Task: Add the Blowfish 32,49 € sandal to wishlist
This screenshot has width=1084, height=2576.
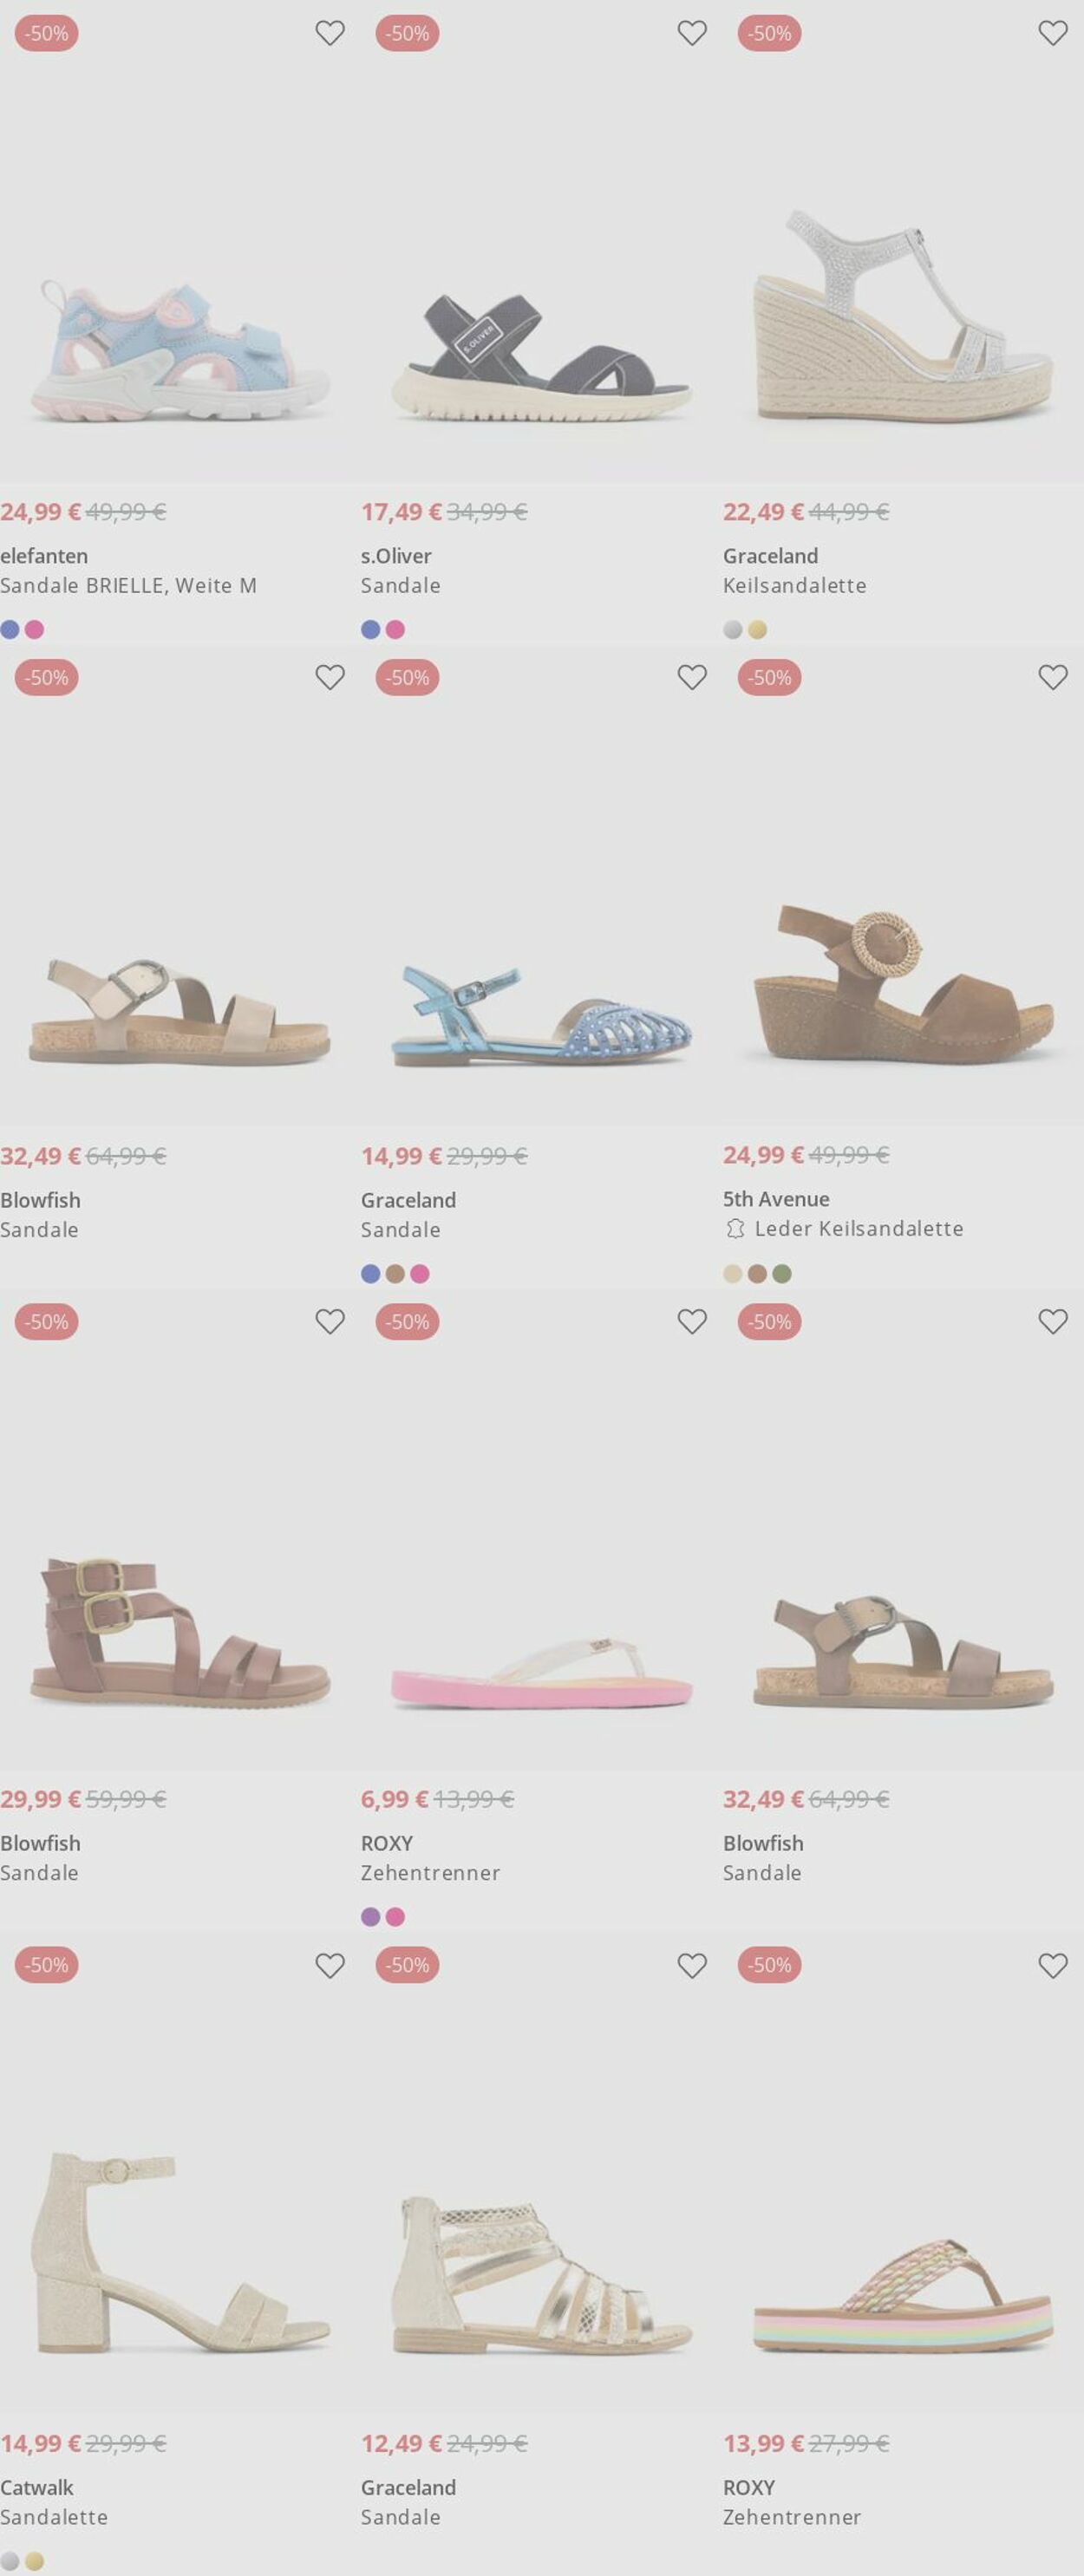Action: (330, 678)
